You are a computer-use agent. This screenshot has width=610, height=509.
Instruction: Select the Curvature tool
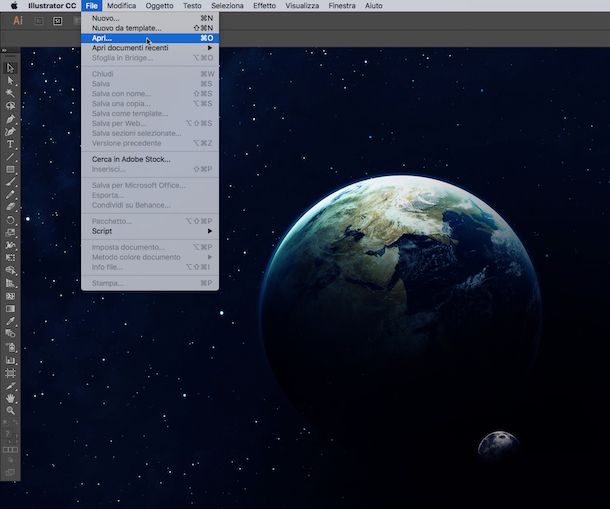(10, 132)
